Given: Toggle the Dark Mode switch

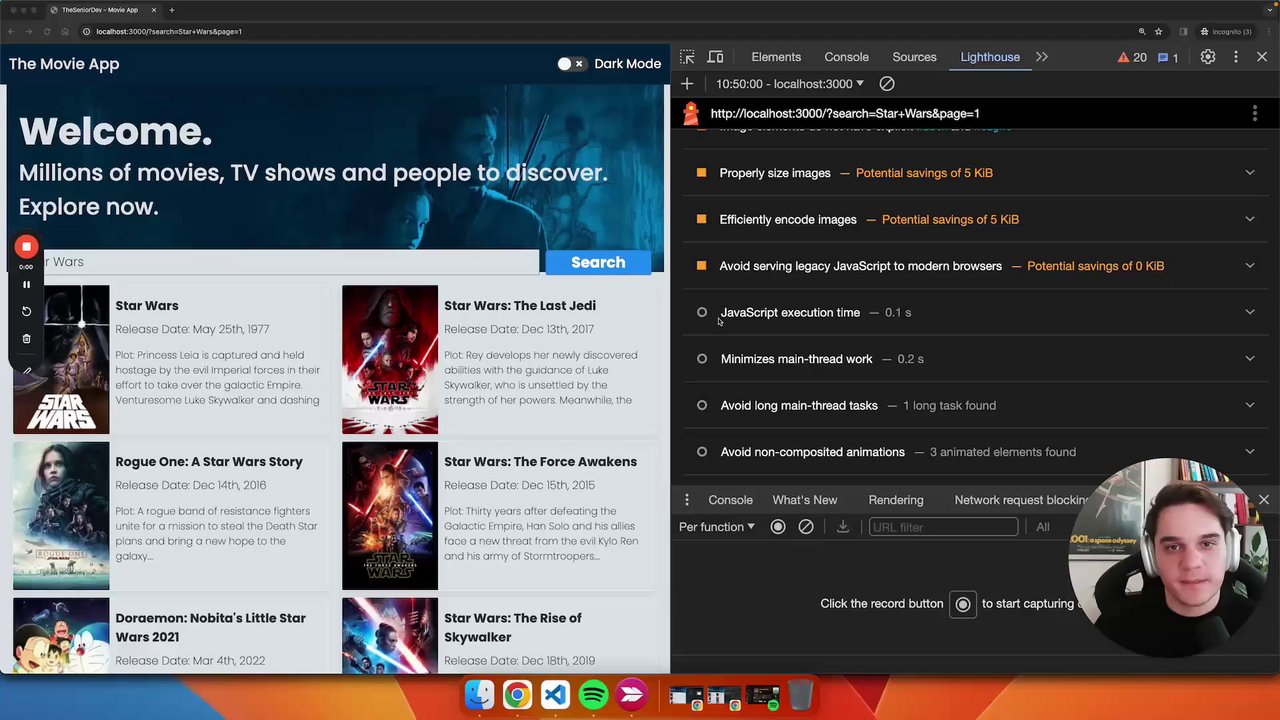Looking at the screenshot, I should pos(570,64).
